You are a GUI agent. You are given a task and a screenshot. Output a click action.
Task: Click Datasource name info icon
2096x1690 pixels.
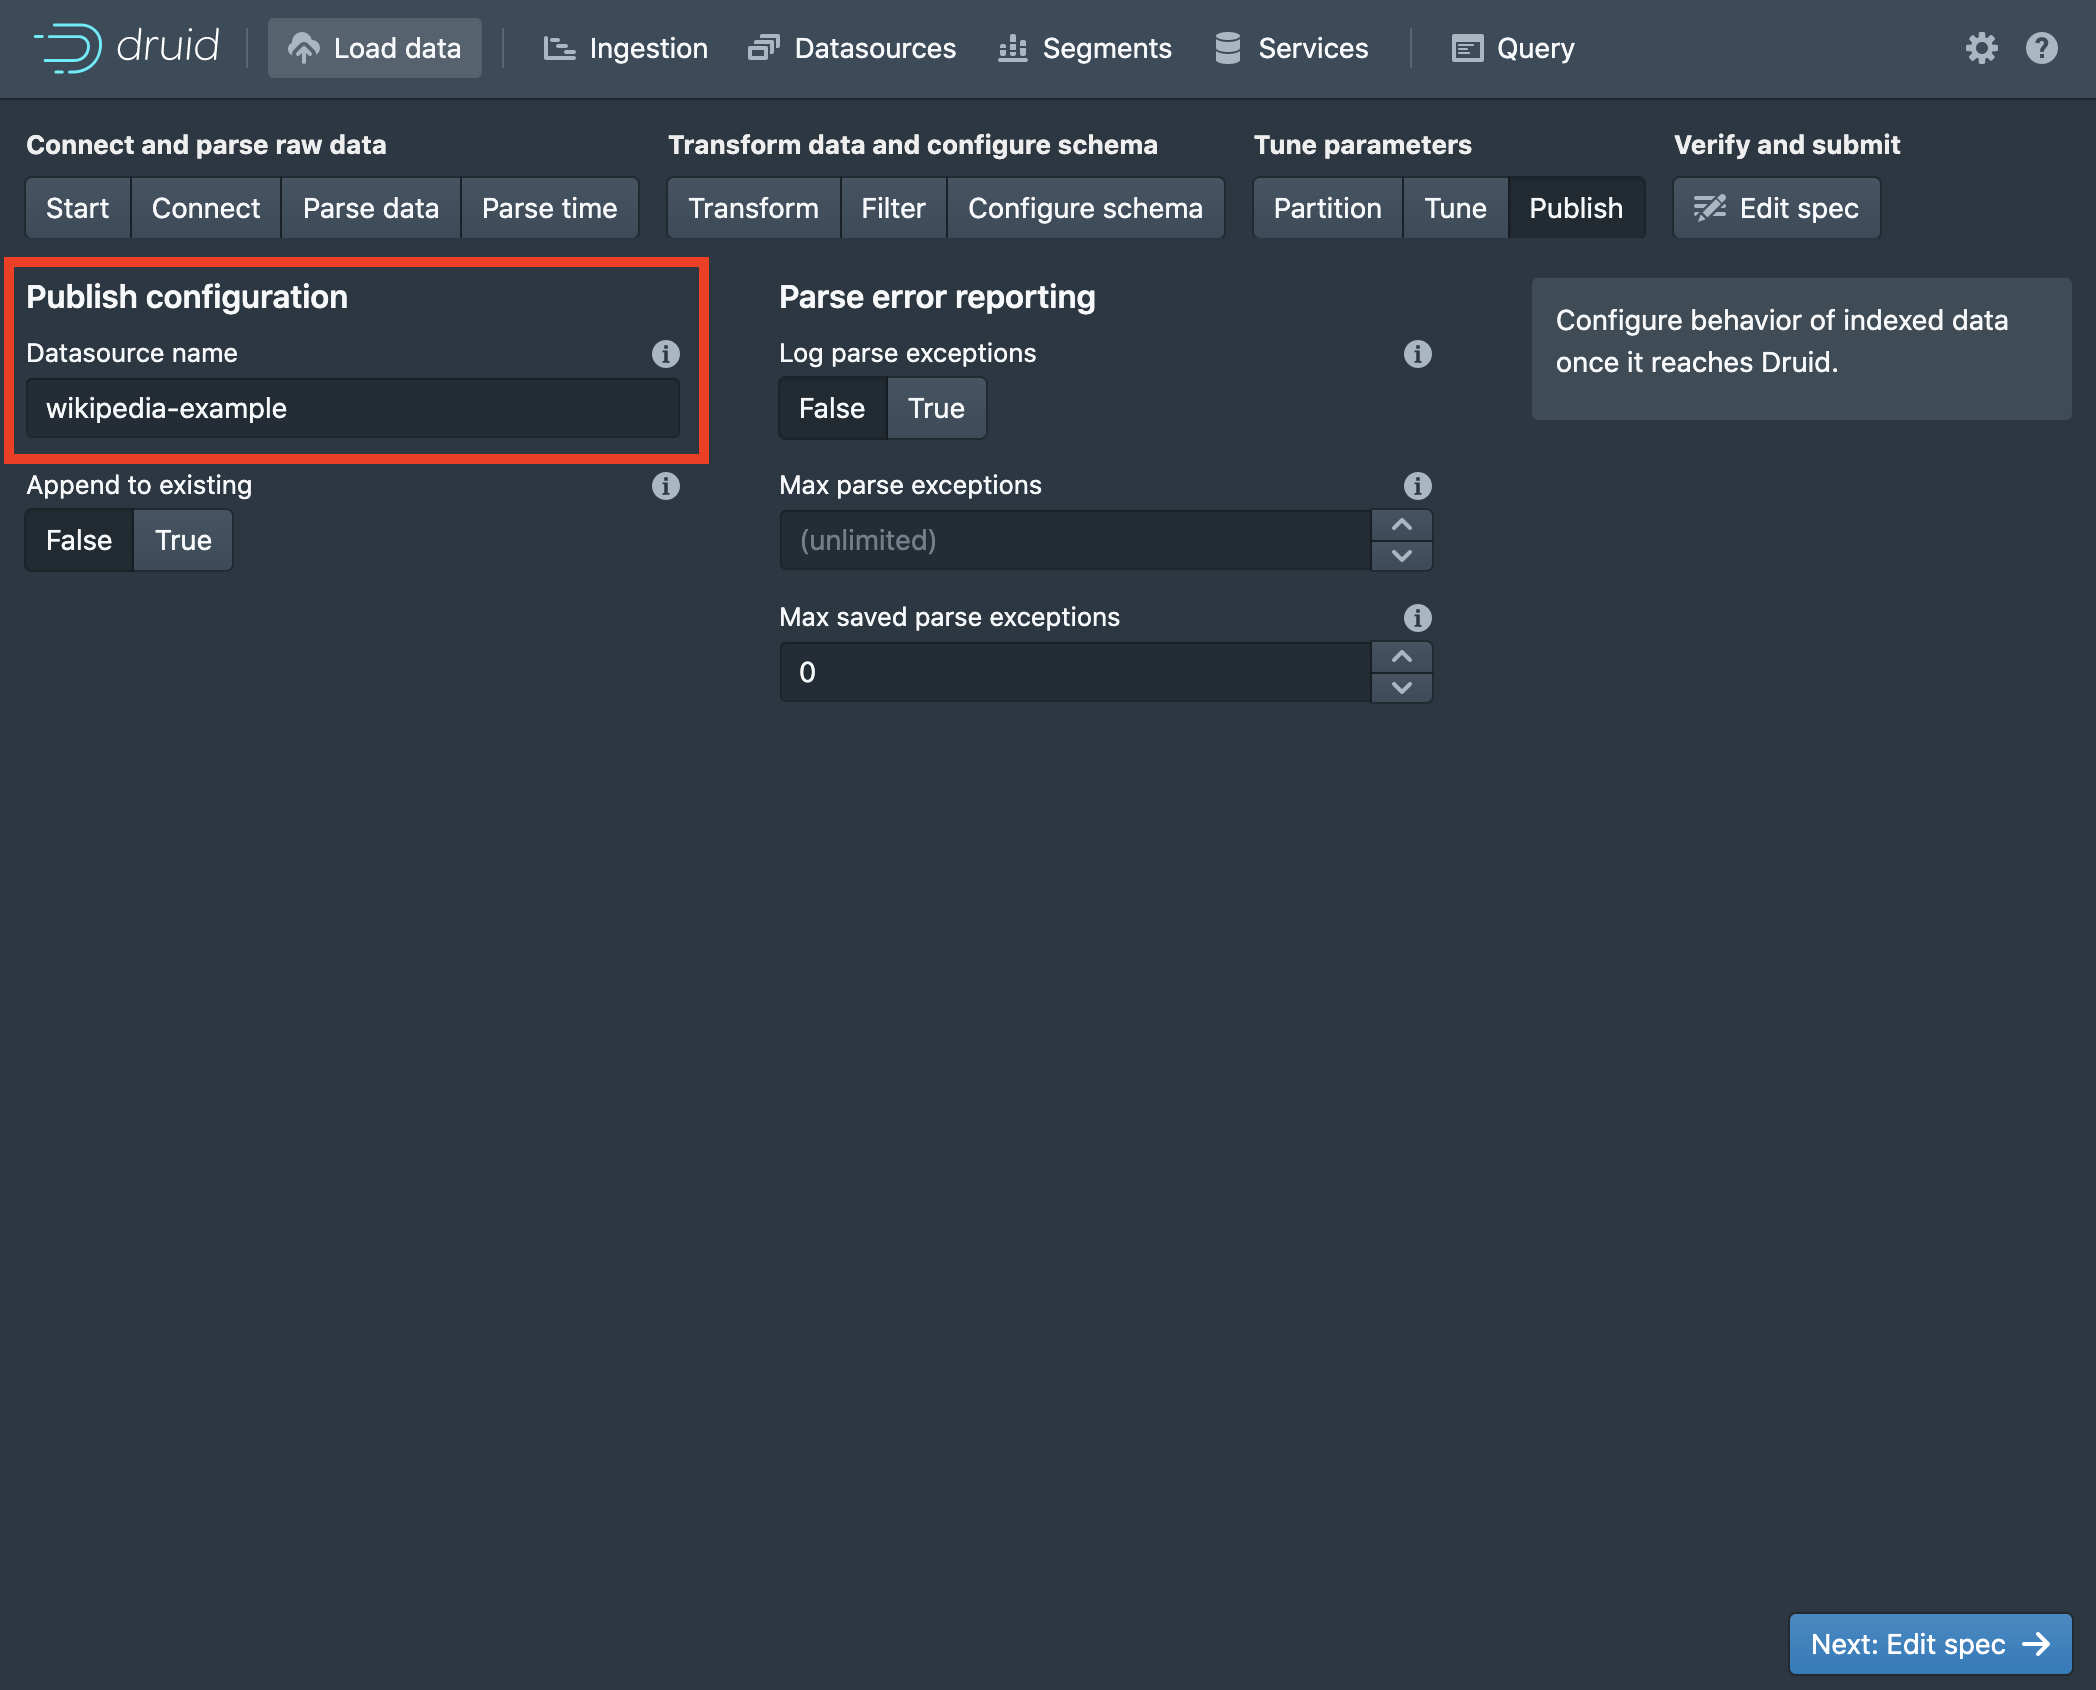pyautogui.click(x=665, y=354)
